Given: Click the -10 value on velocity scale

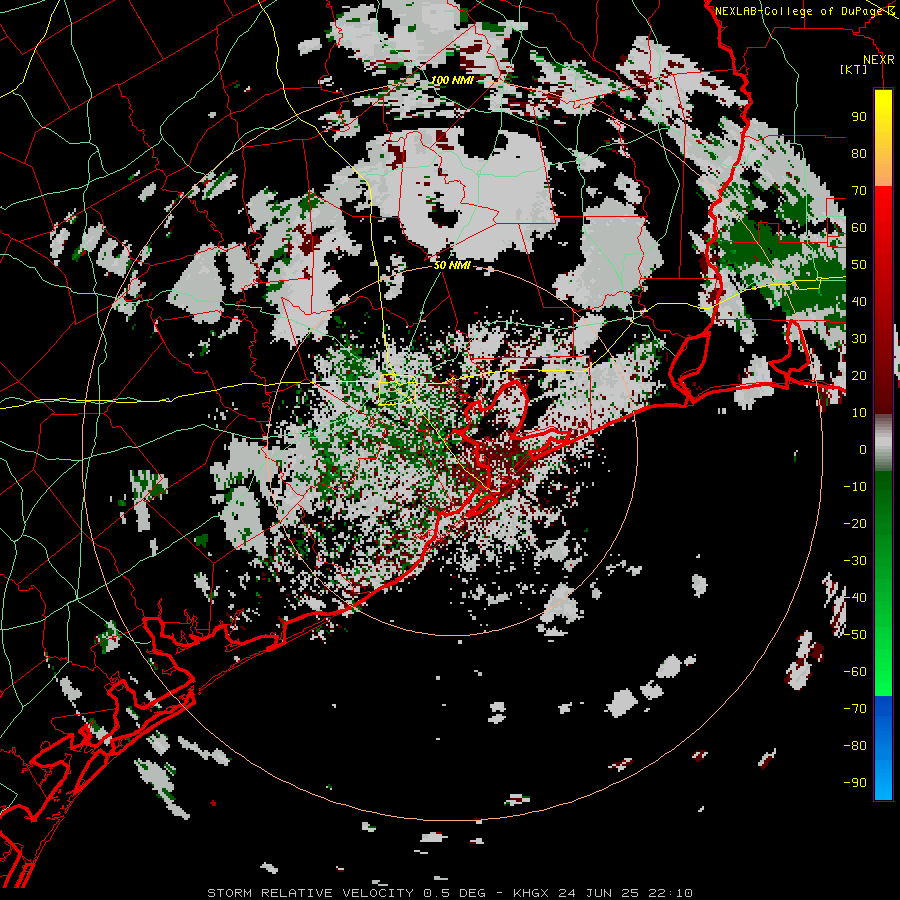Looking at the screenshot, I should [855, 487].
